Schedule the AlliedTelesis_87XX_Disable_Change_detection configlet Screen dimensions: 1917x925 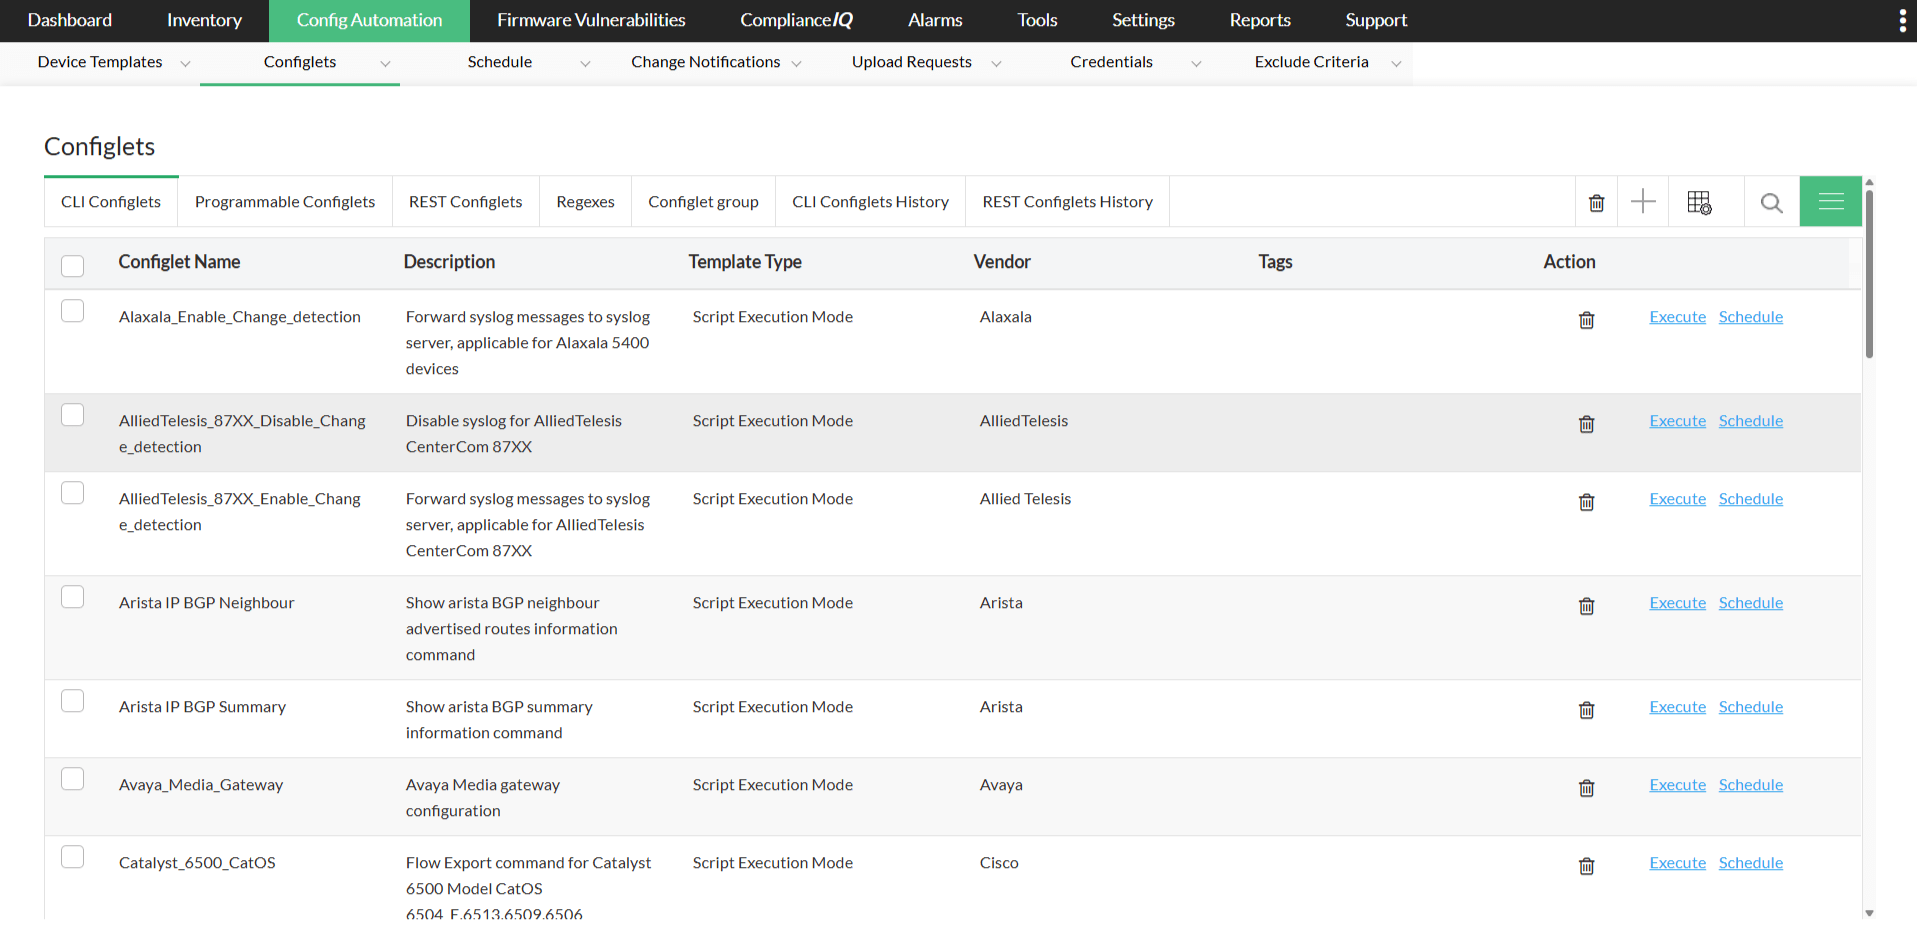1750,420
